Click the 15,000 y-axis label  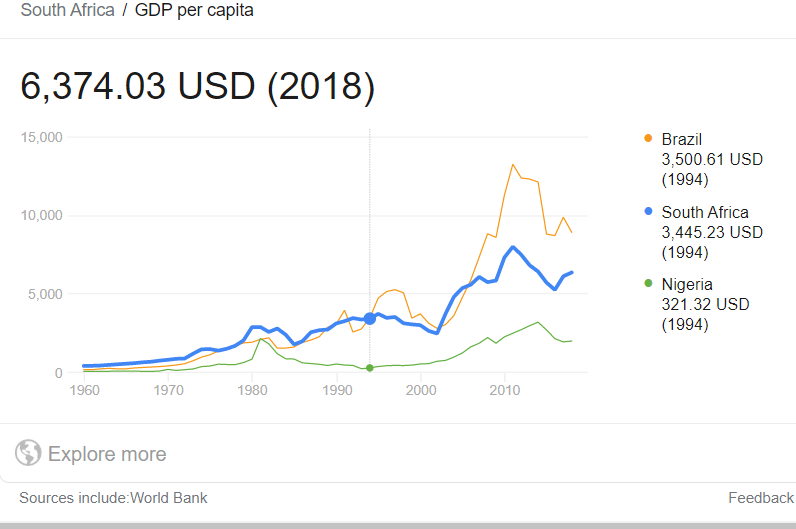point(42,137)
